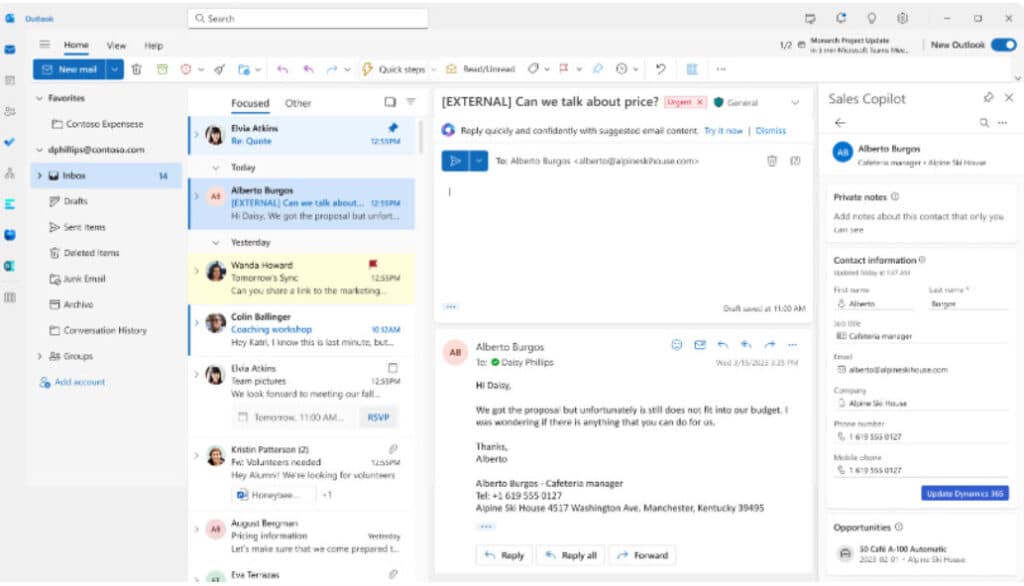This screenshot has width=1024, height=586.
Task: Select the Undo icon in the ribbon
Action: (660, 68)
